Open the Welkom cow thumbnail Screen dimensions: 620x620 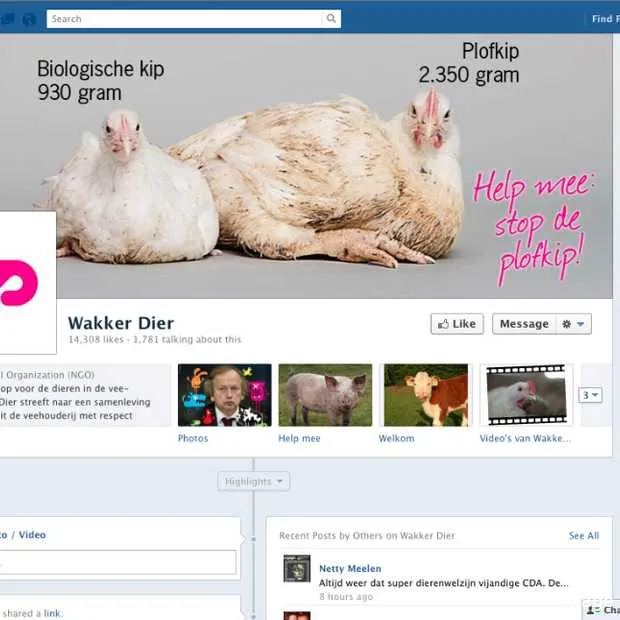click(x=426, y=395)
